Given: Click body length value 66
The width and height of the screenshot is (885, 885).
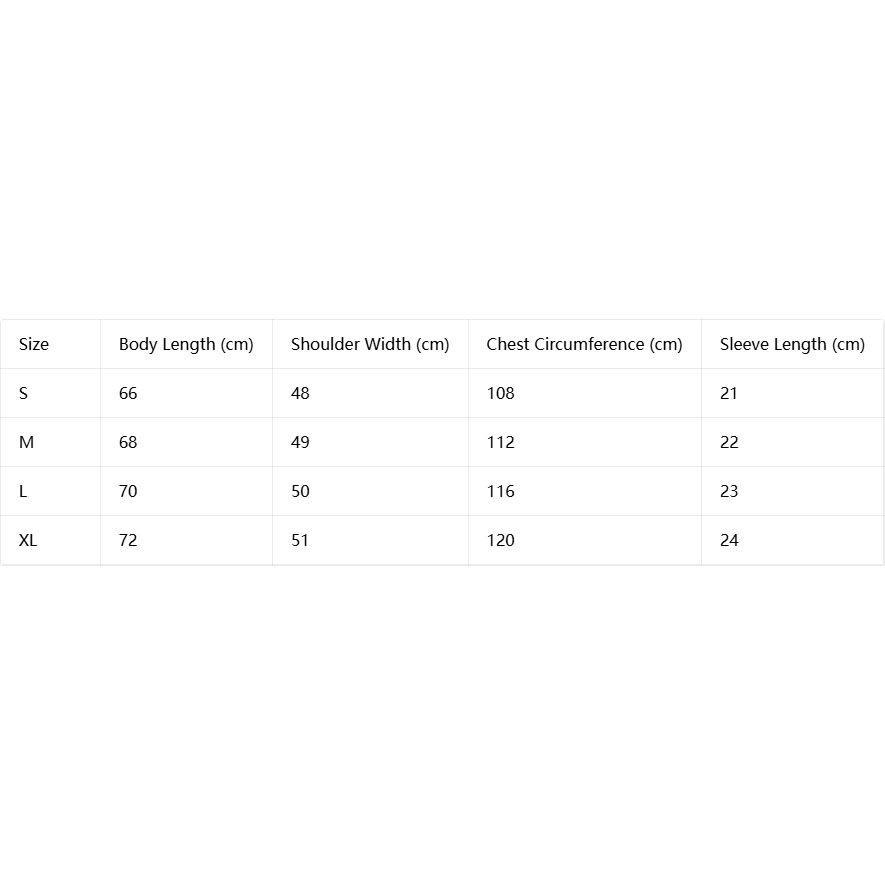Looking at the screenshot, I should pyautogui.click(x=128, y=393).
